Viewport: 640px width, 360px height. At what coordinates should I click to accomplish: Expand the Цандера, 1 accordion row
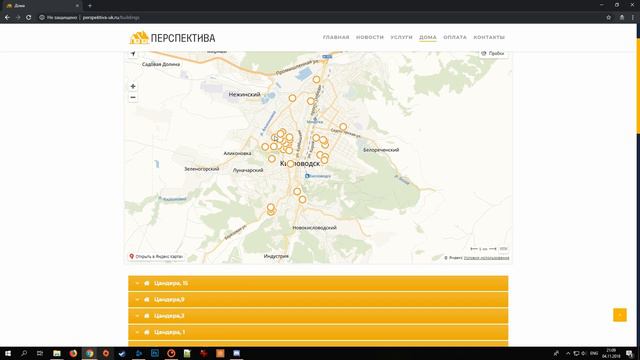[318, 332]
